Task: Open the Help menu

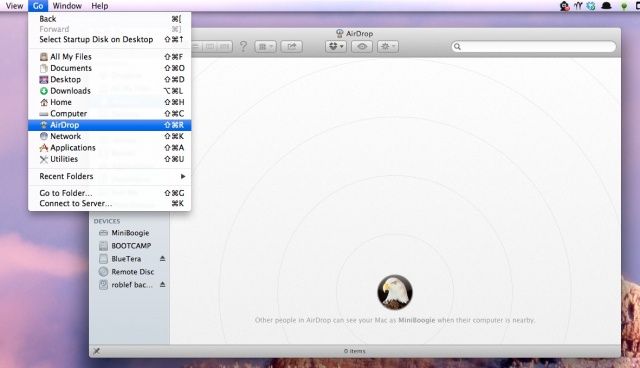Action: [100, 6]
